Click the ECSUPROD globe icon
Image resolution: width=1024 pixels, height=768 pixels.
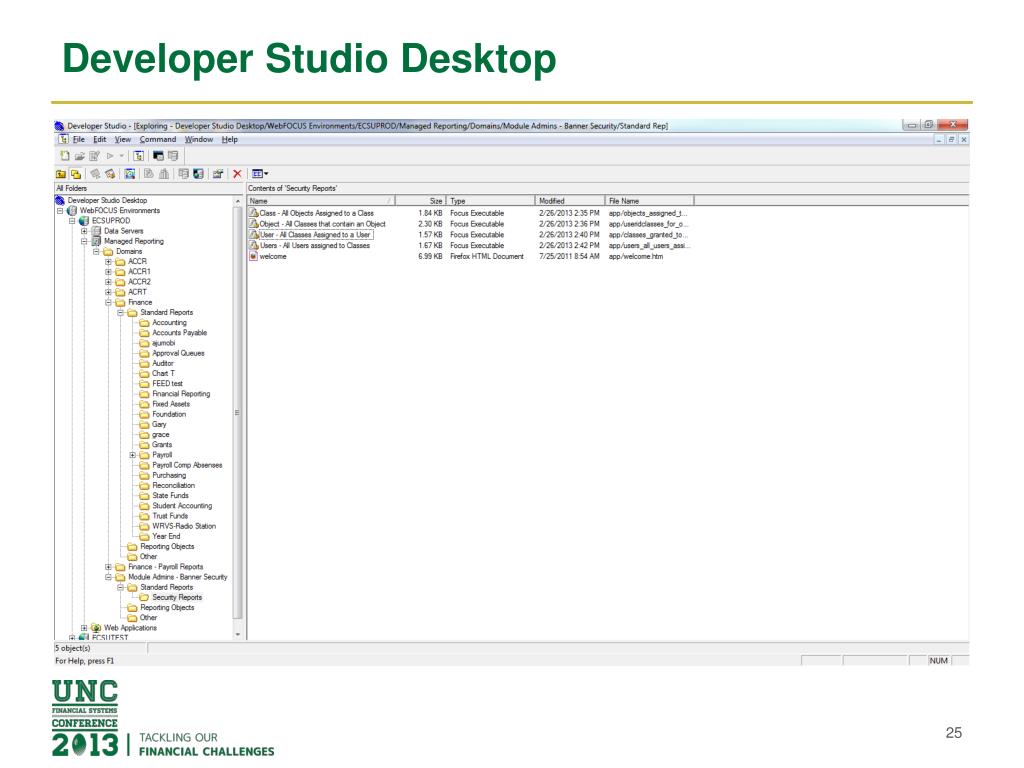coord(84,221)
